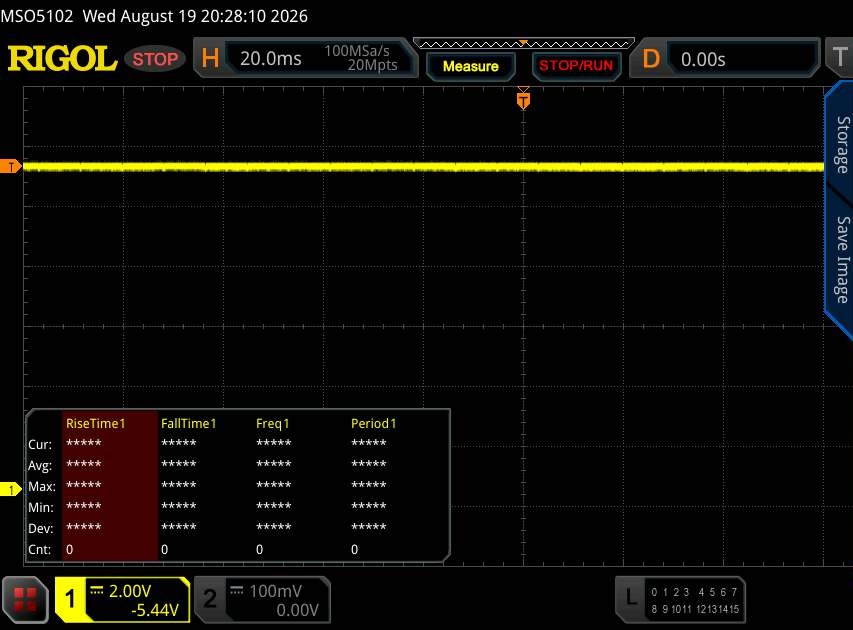Click the Avg: row label
Screen dimensions: 853x630
[40, 466]
